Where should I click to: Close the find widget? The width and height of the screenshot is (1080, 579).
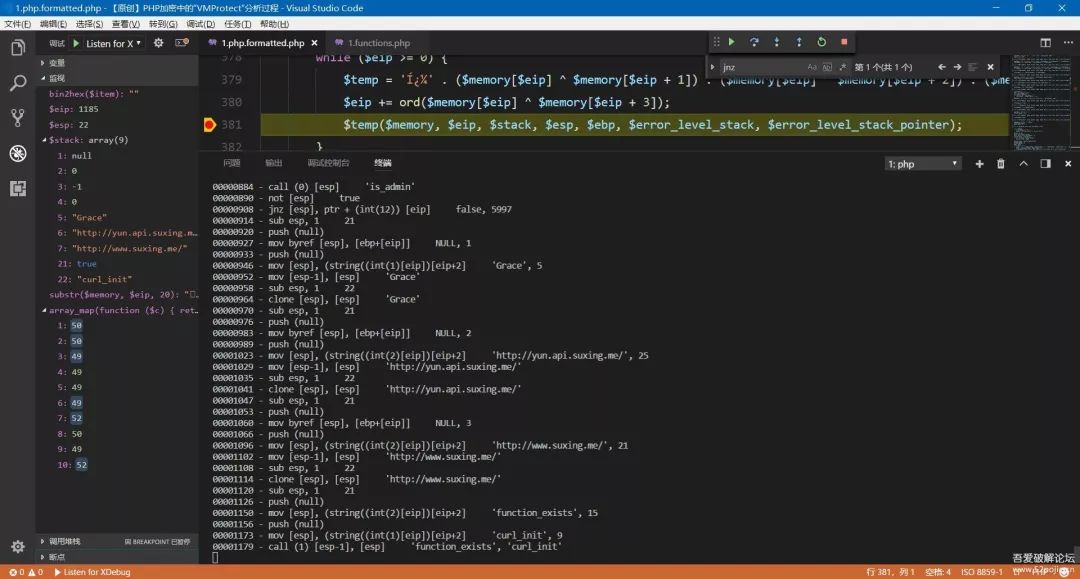tap(990, 67)
